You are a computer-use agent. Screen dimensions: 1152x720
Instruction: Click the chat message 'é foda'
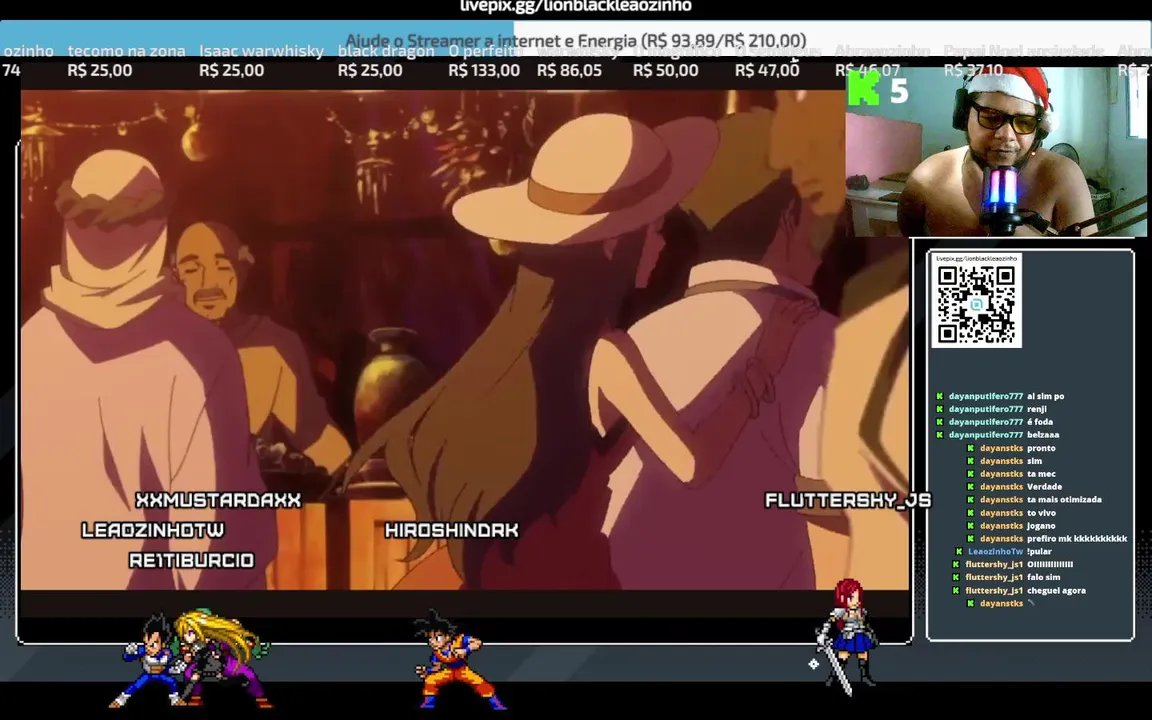1040,422
